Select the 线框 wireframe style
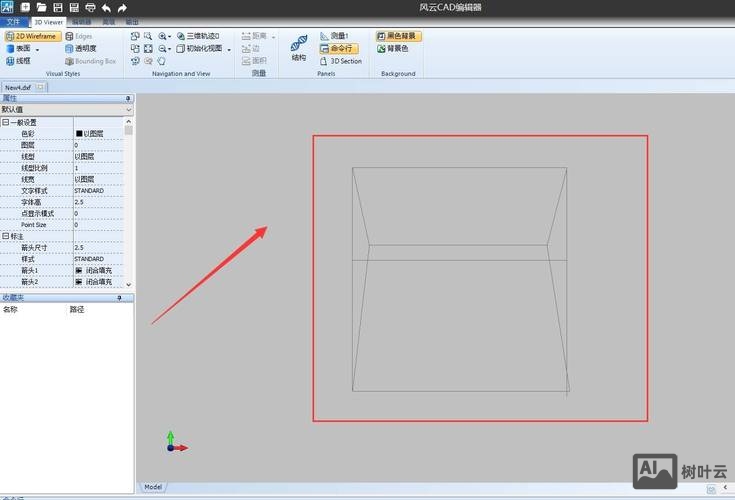 click(18, 61)
